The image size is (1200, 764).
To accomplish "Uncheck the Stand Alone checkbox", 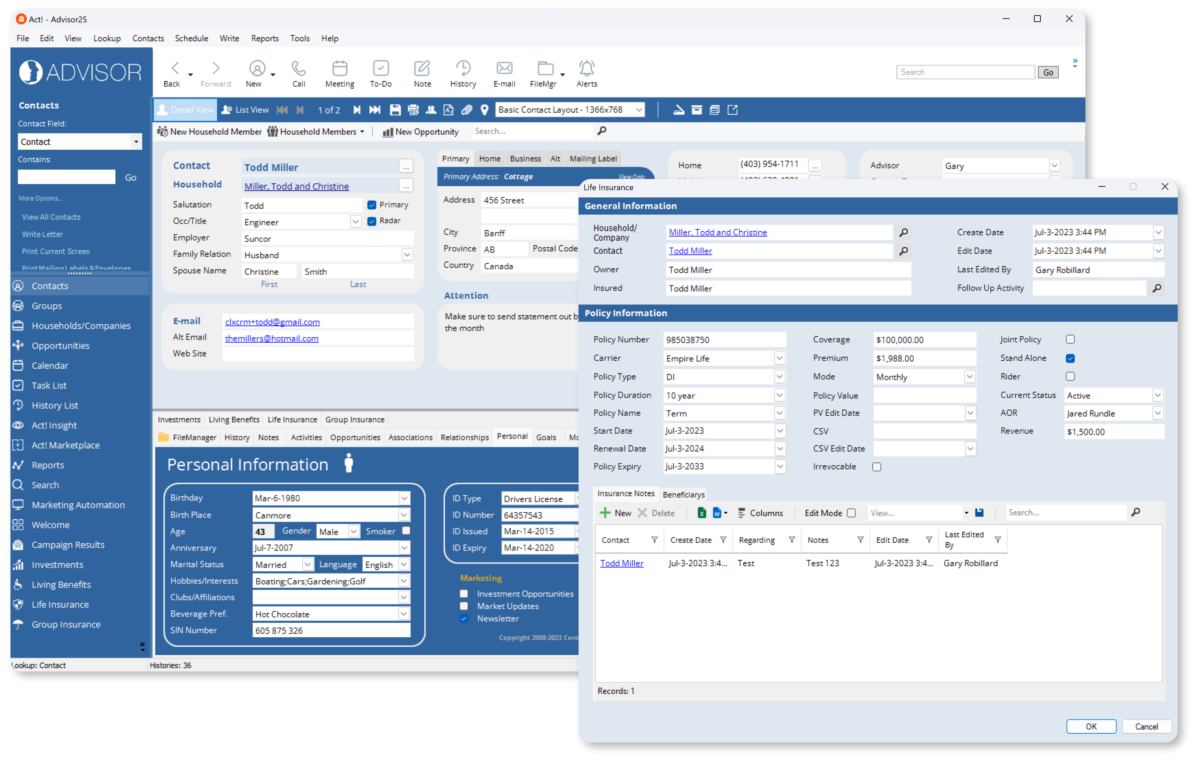I will [x=1070, y=358].
